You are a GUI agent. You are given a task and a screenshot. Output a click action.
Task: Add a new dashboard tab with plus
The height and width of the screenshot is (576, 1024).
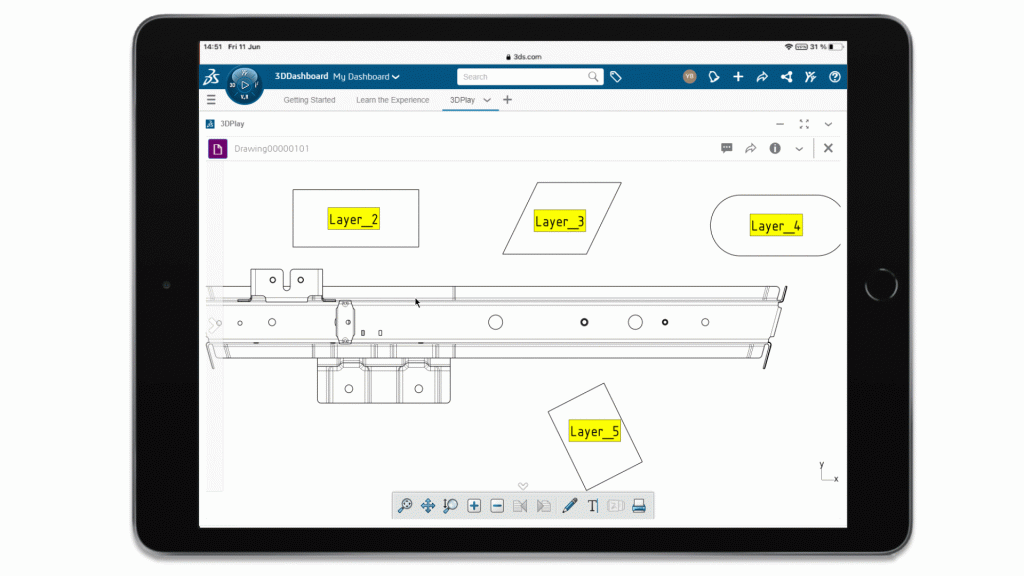pyautogui.click(x=507, y=100)
